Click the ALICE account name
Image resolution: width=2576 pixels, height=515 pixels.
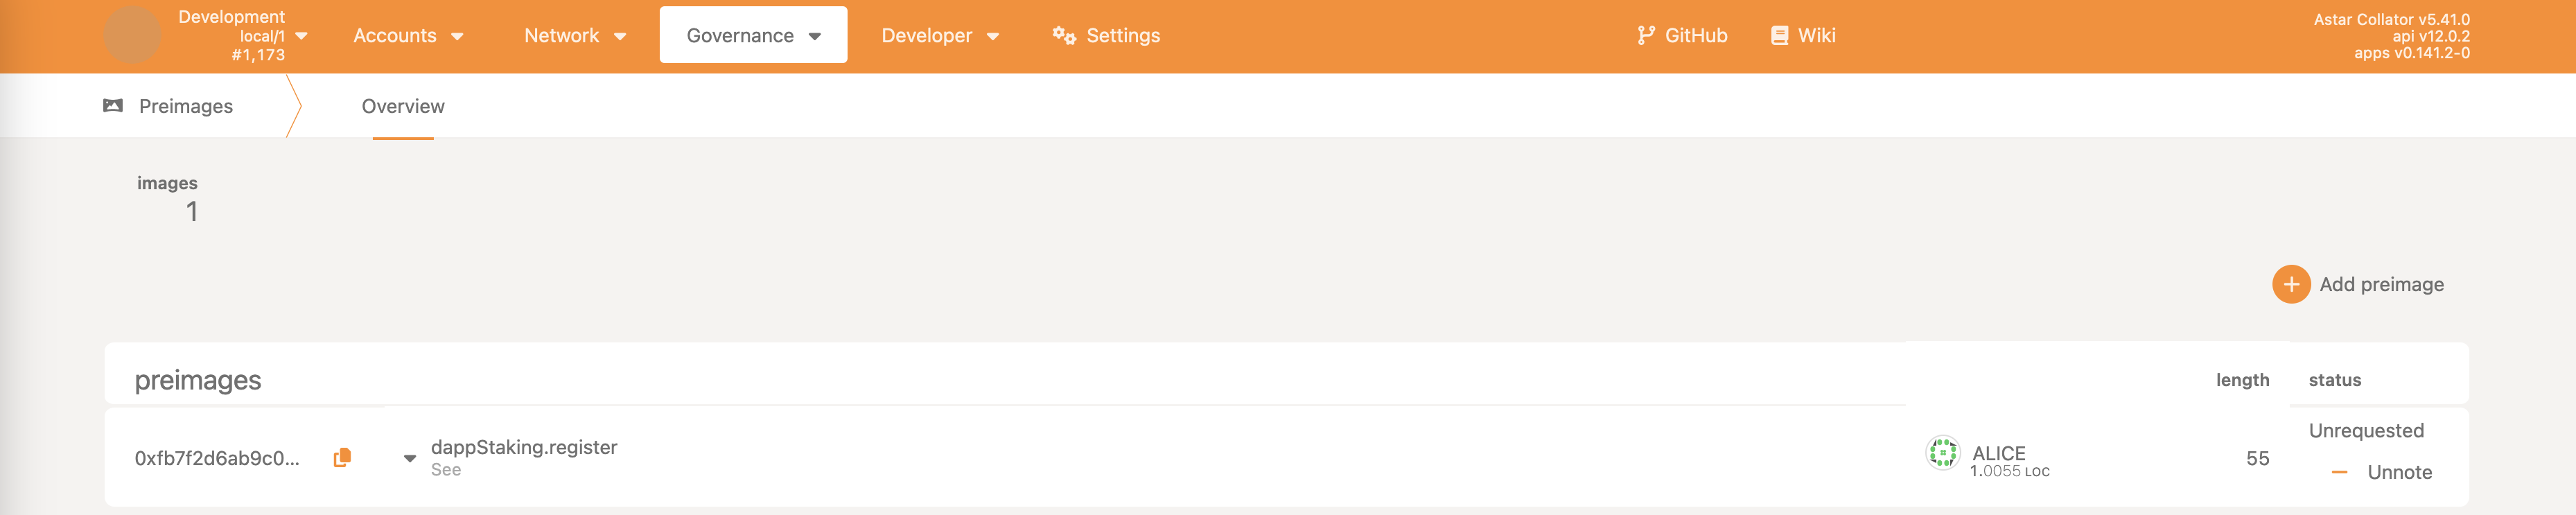click(1998, 453)
